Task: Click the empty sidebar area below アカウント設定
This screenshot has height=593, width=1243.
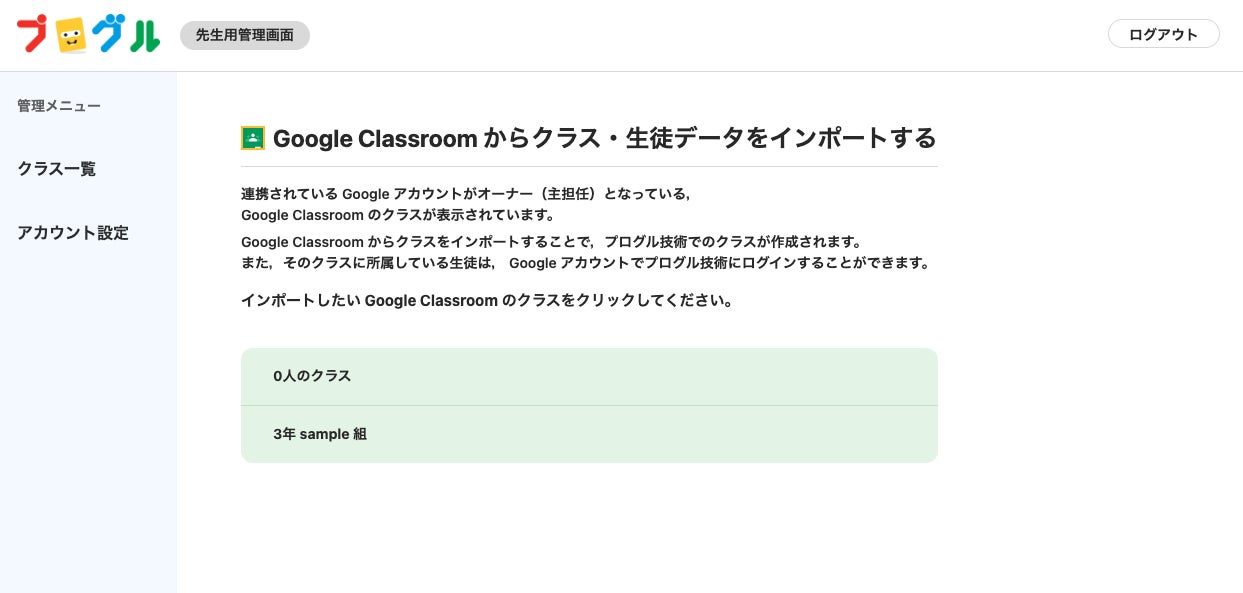Action: click(88, 420)
